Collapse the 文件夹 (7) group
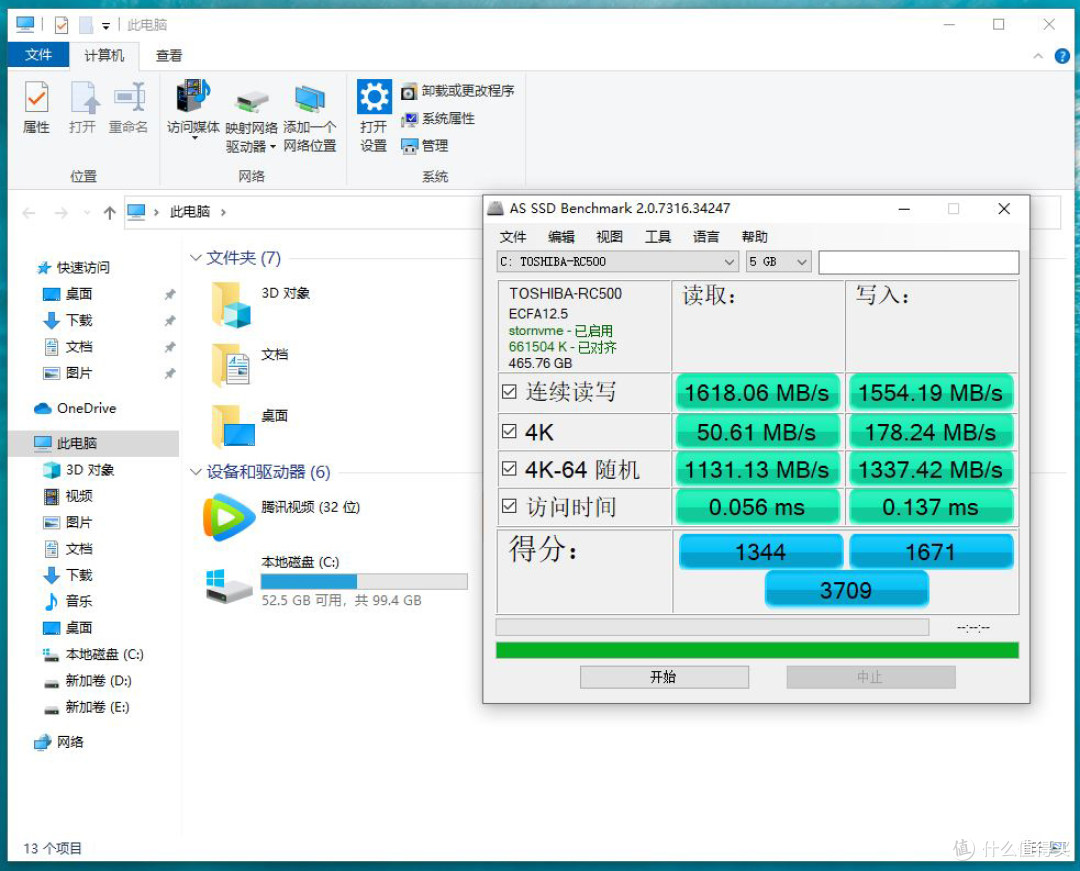This screenshot has height=871, width=1080. [196, 258]
